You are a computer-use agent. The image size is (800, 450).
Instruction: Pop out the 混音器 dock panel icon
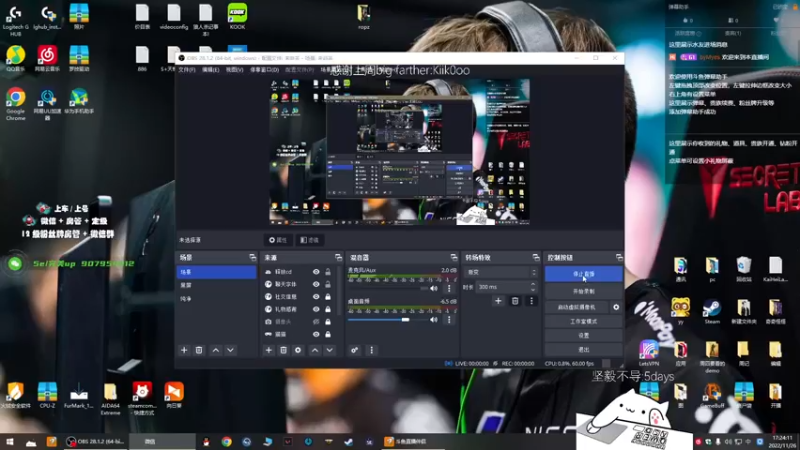tap(454, 258)
